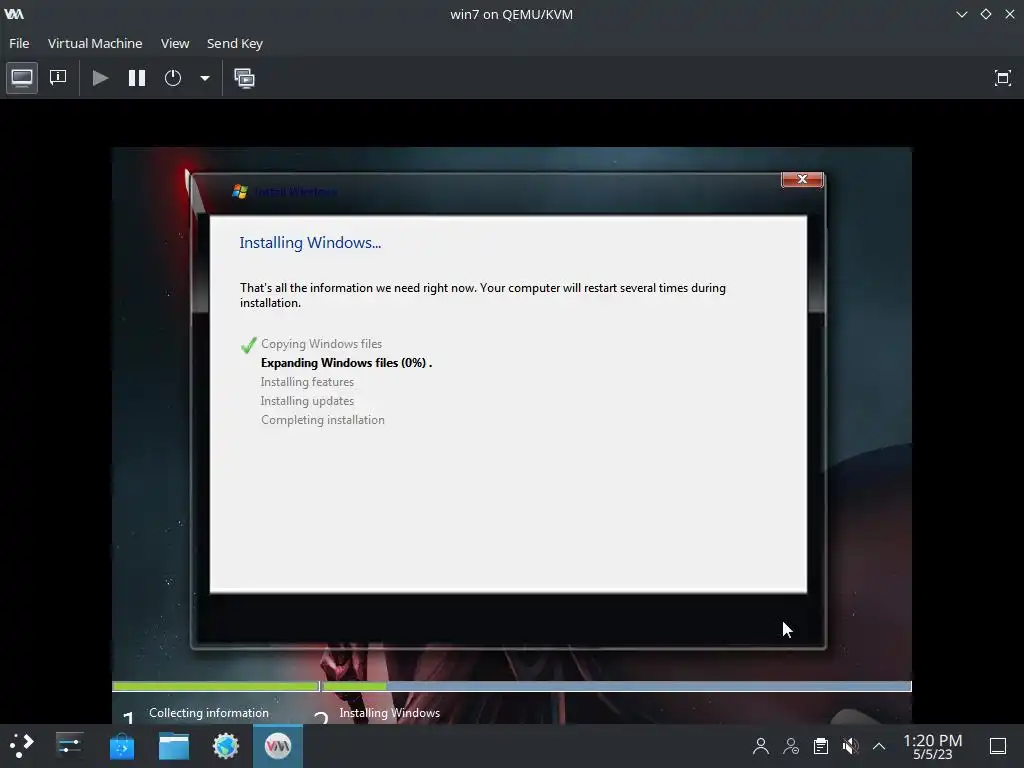Open the KDE application launcher
This screenshot has width=1024, height=768.
[x=22, y=746]
